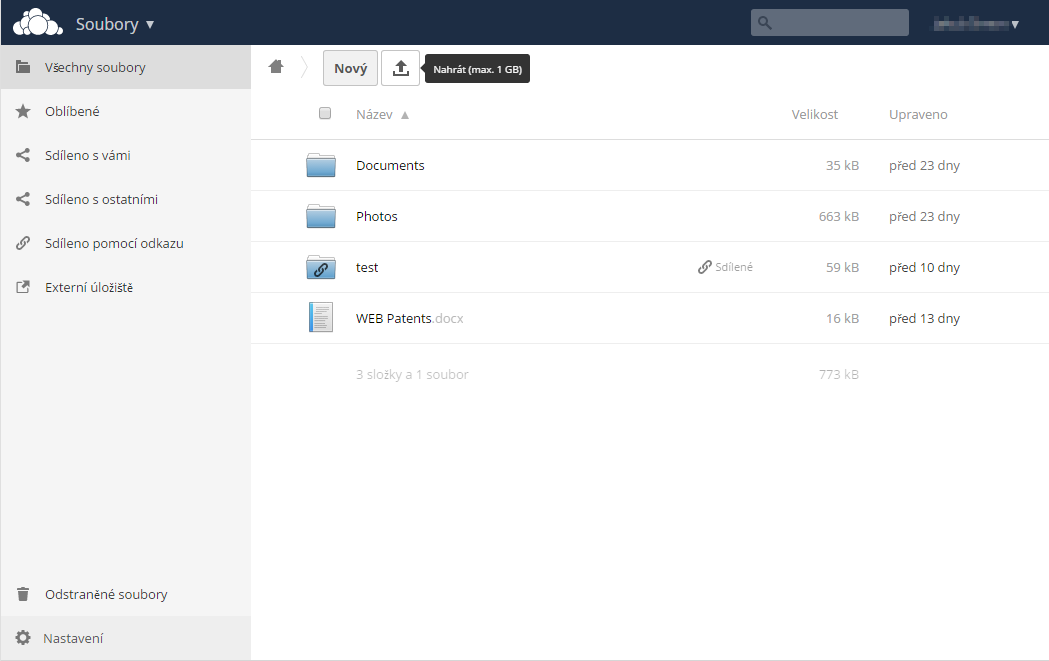This screenshot has height=661, width=1049.
Task: Click 59 kB size of test
Action: [842, 267]
